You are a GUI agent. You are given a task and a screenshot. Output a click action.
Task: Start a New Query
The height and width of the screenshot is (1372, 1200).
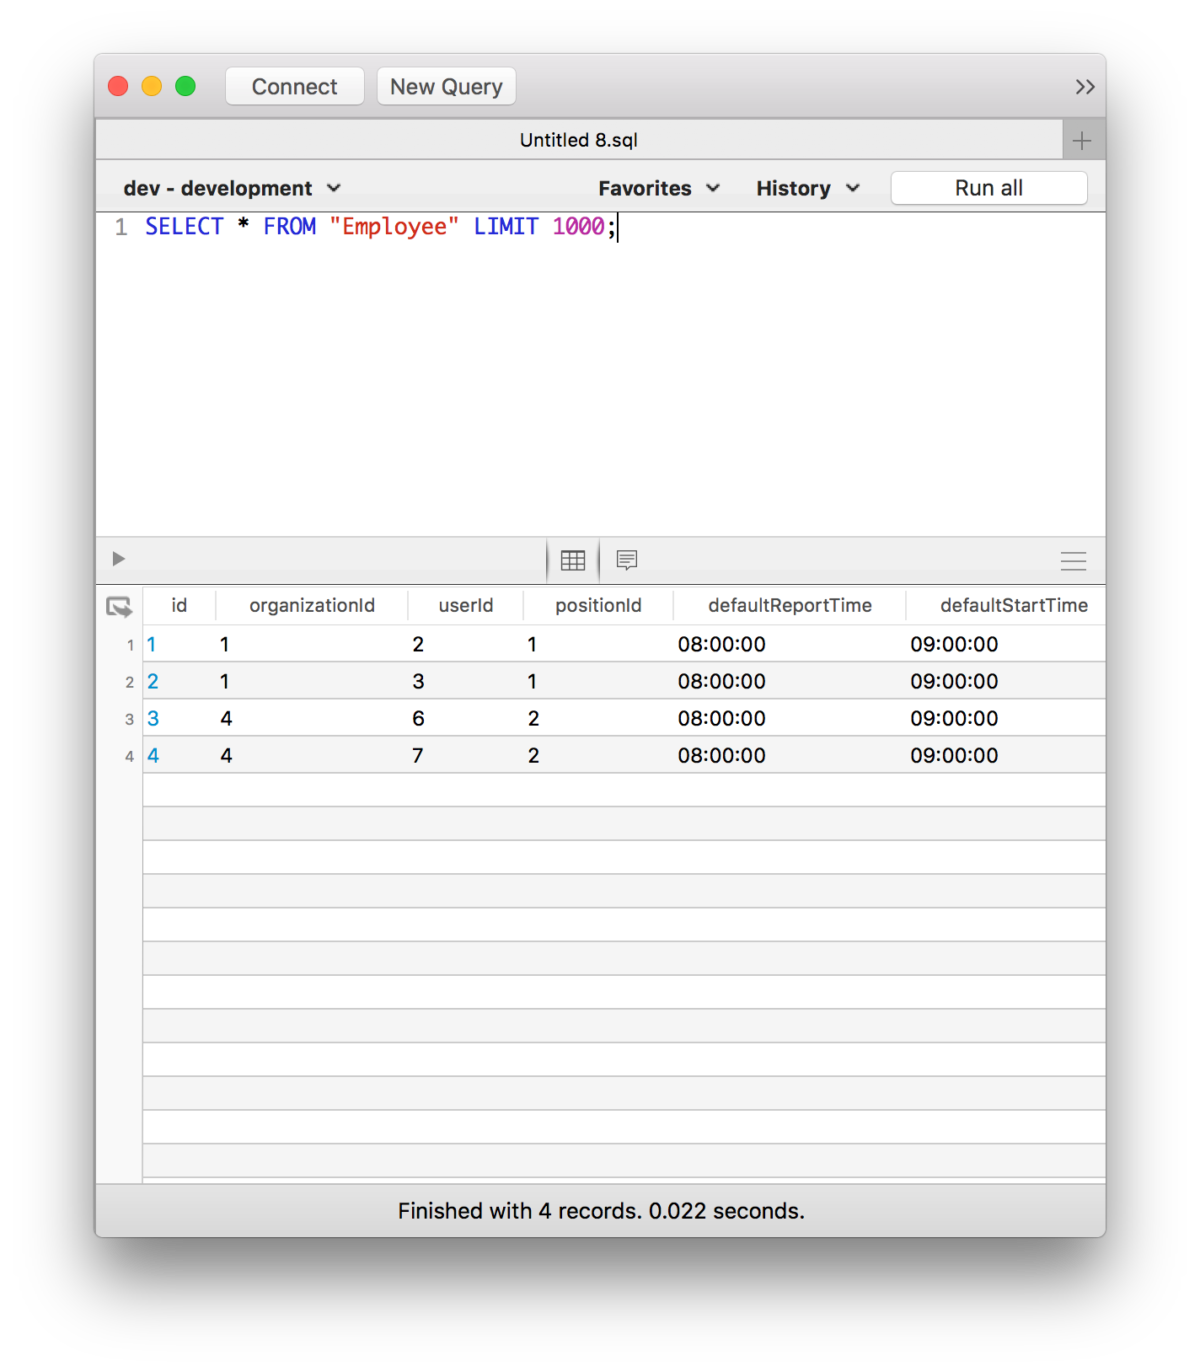446,86
